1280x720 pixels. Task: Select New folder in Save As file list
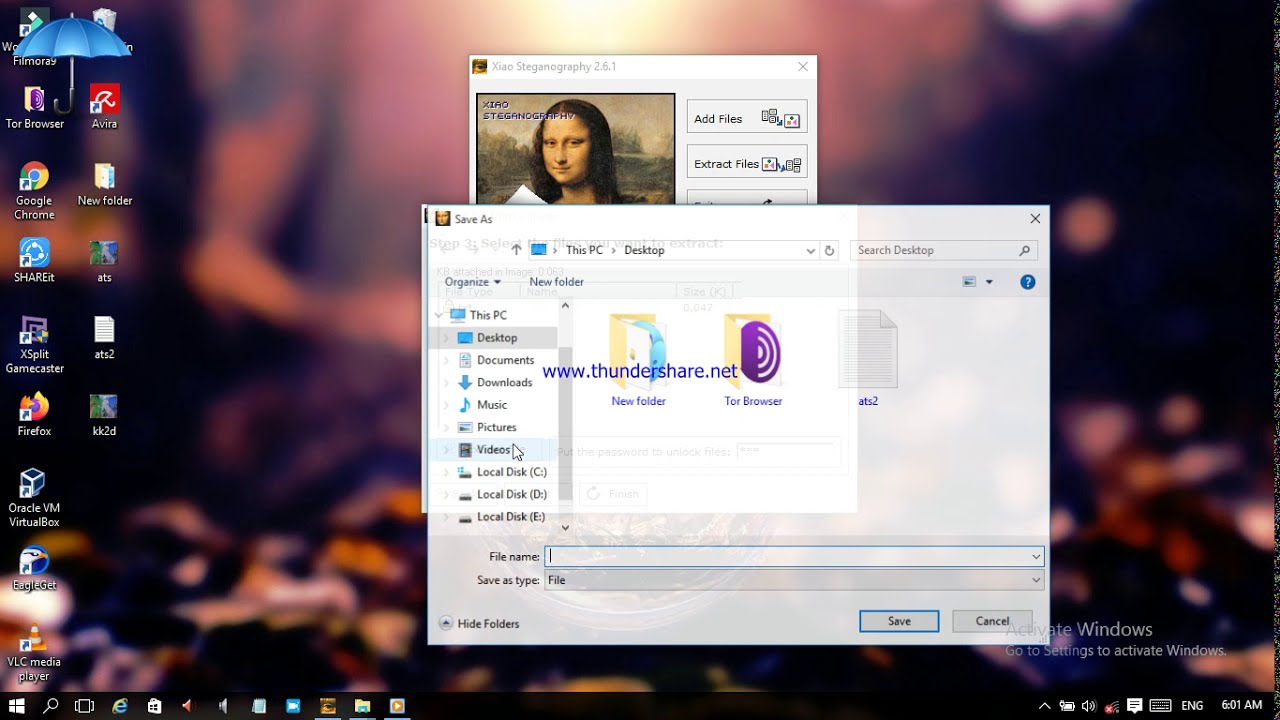(x=638, y=359)
